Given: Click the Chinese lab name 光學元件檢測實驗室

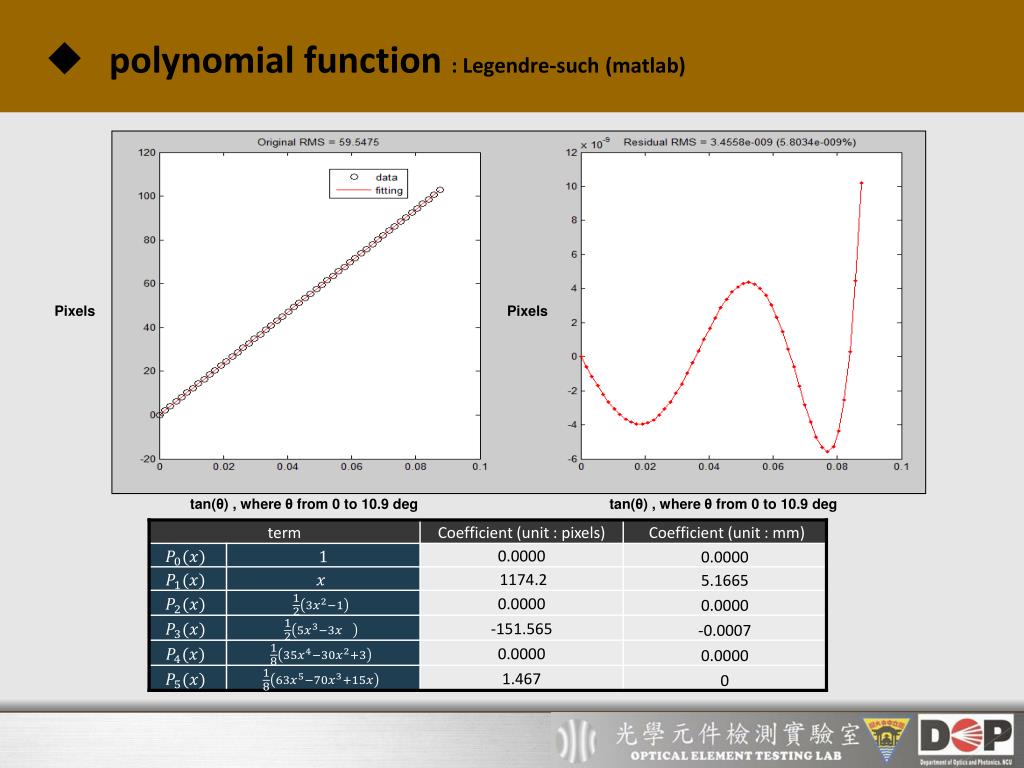Looking at the screenshot, I should pos(737,733).
